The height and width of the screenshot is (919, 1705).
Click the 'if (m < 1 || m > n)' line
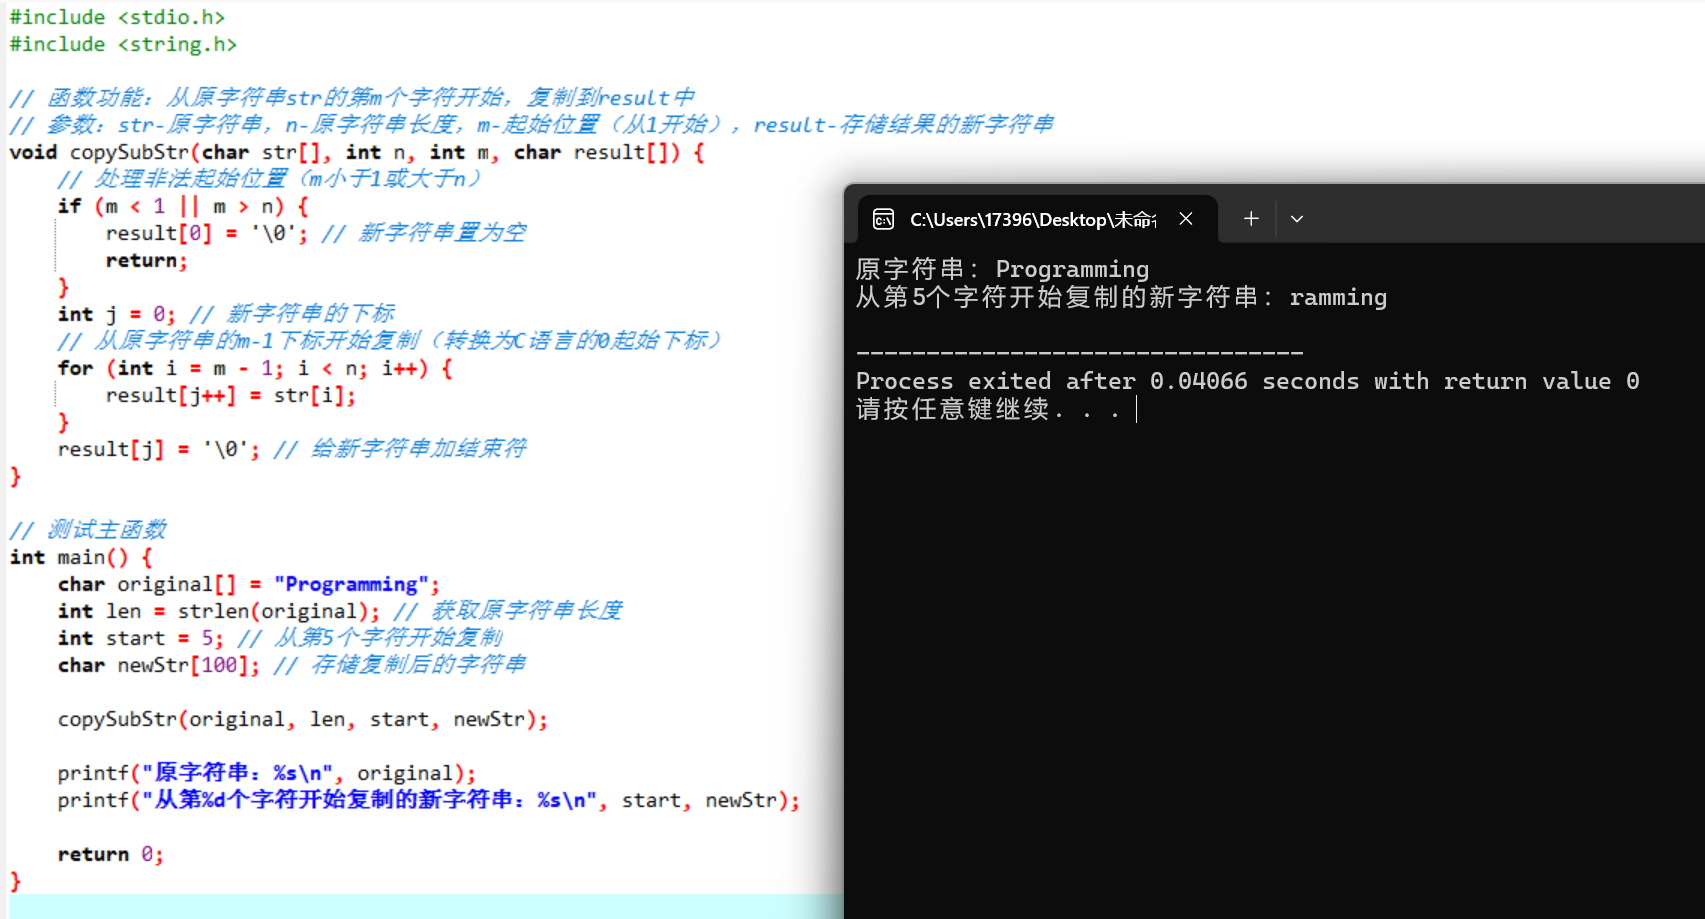click(183, 206)
